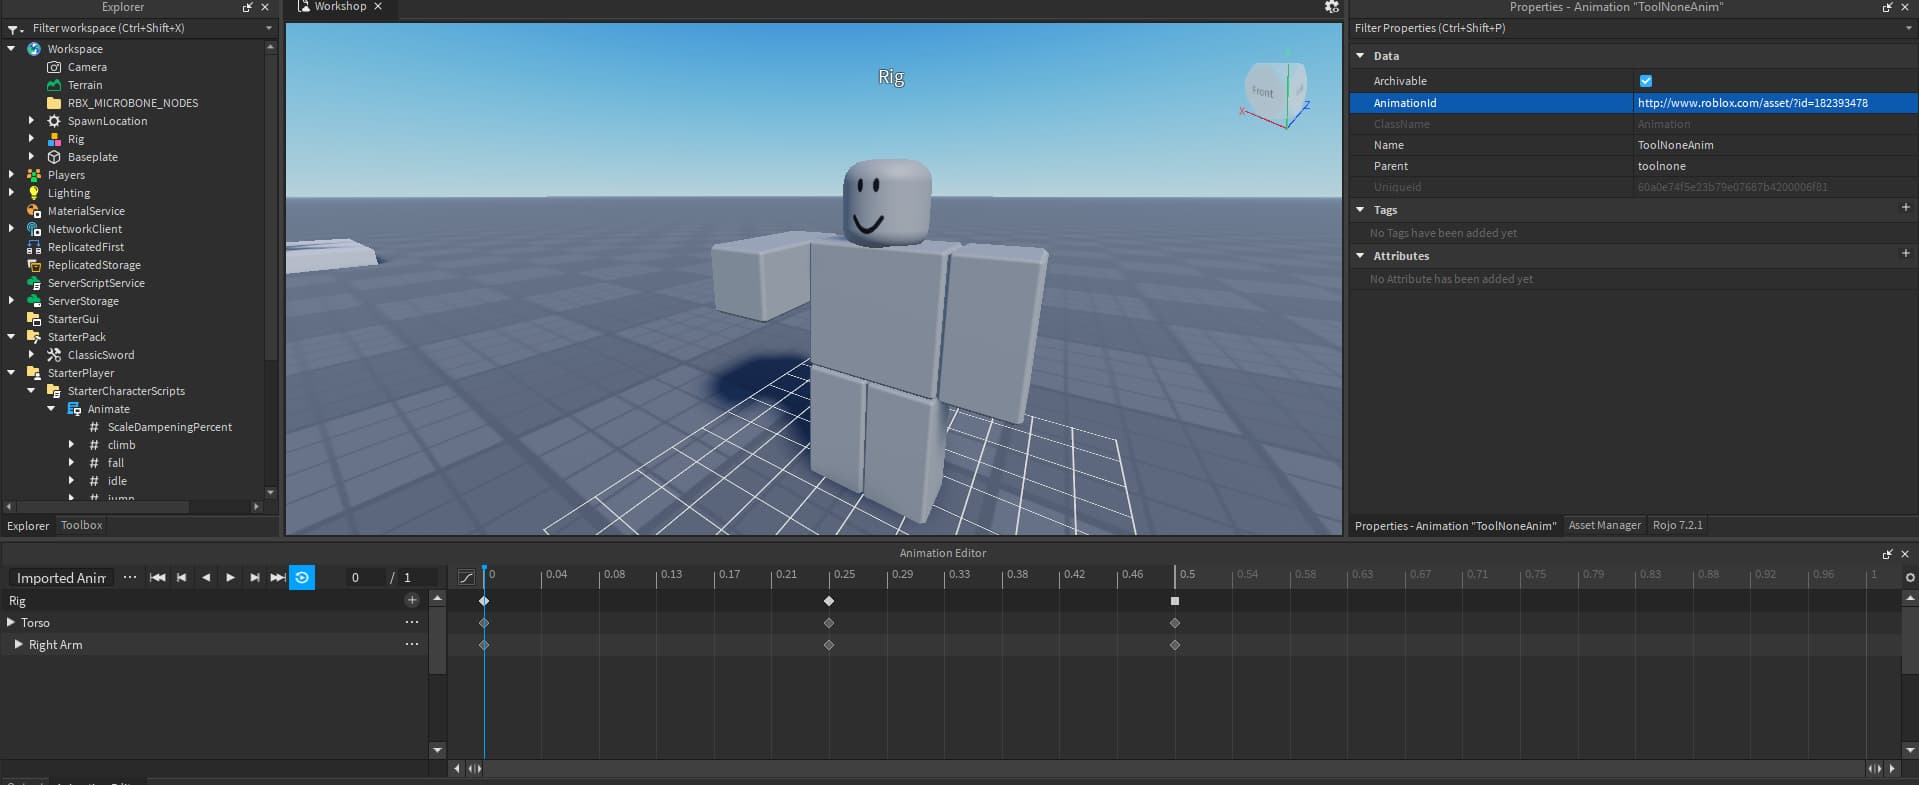Select Rig keyframe at 0.25 seconds

pyautogui.click(x=829, y=601)
